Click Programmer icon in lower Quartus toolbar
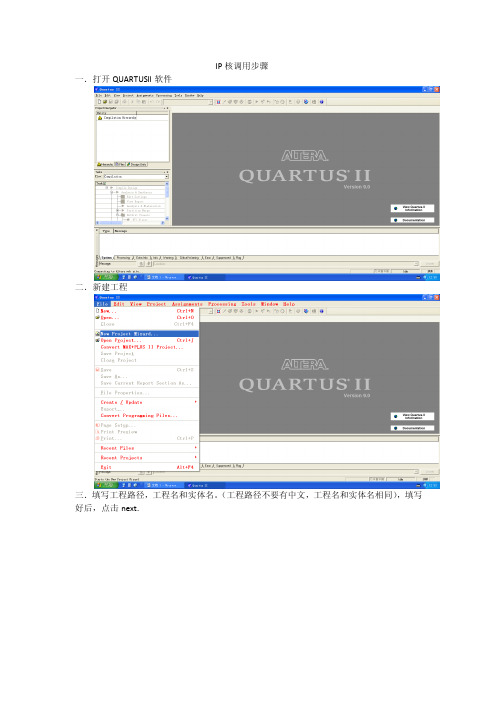 pos(306,311)
